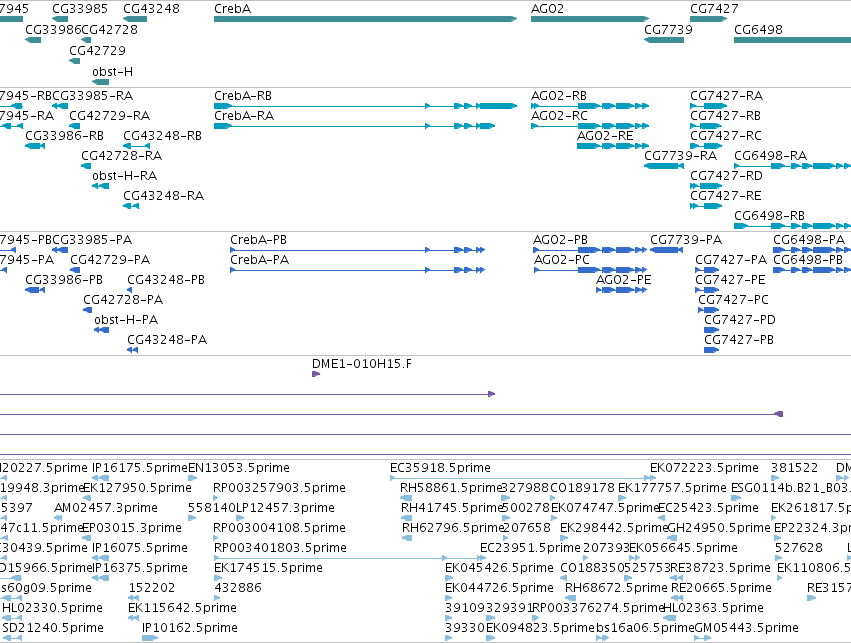851x643 pixels.
Task: Click the AGO2-RB transcript label
Action: tap(558, 96)
